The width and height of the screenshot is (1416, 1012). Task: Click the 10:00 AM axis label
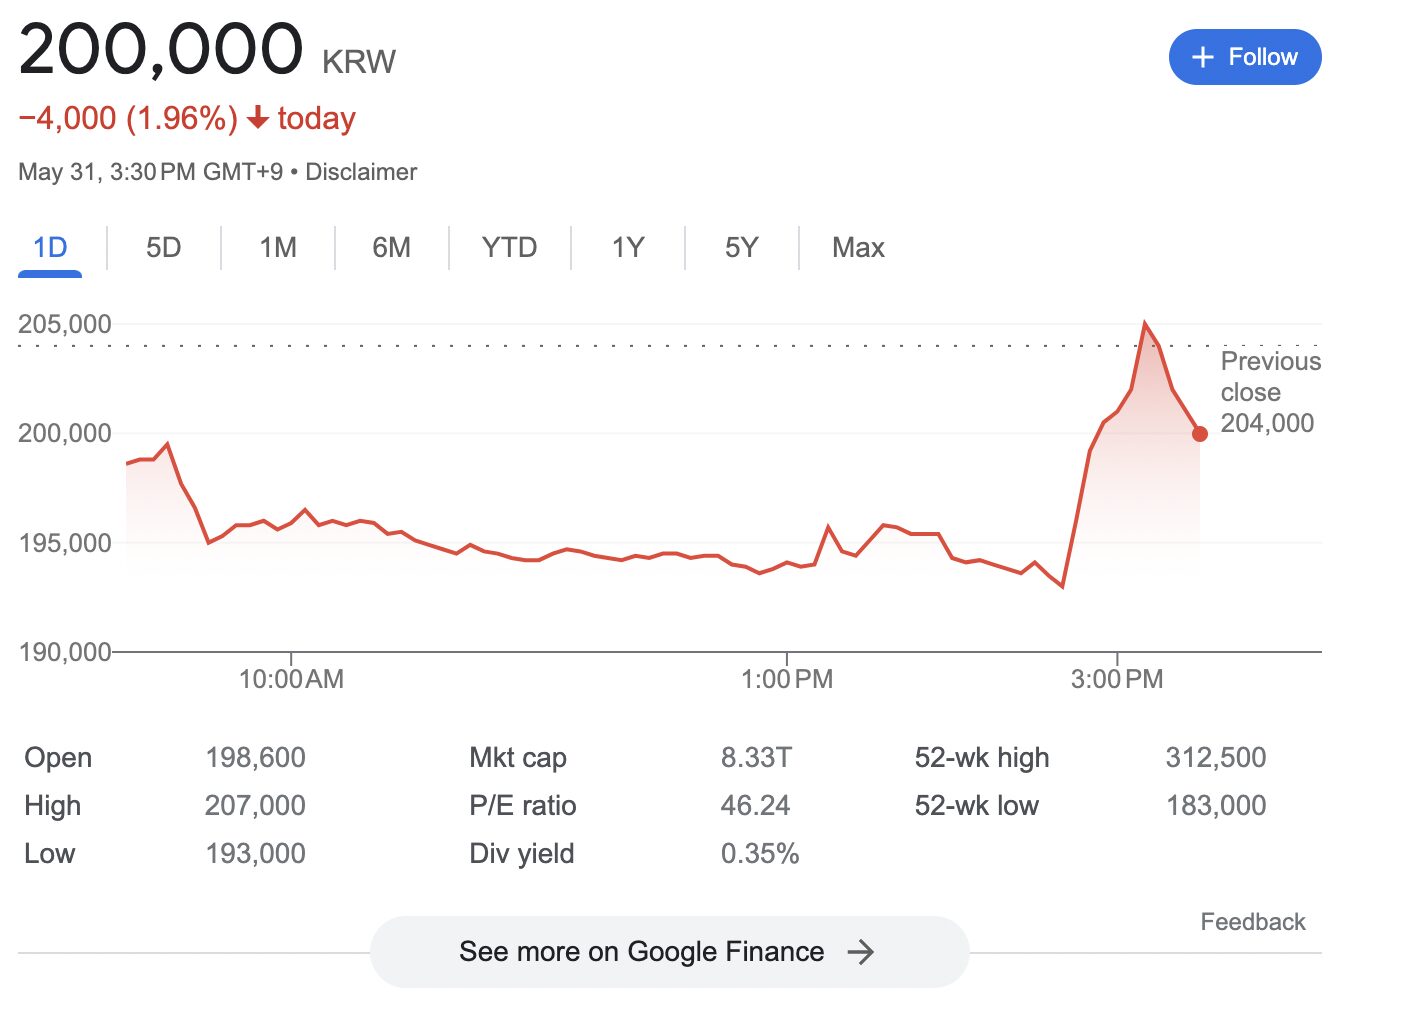coord(291,679)
